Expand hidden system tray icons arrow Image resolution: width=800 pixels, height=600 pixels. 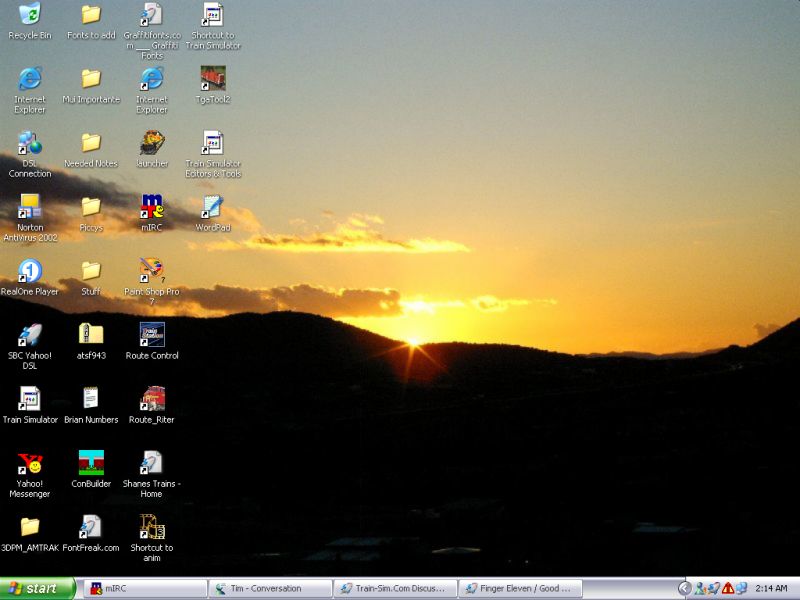point(685,588)
